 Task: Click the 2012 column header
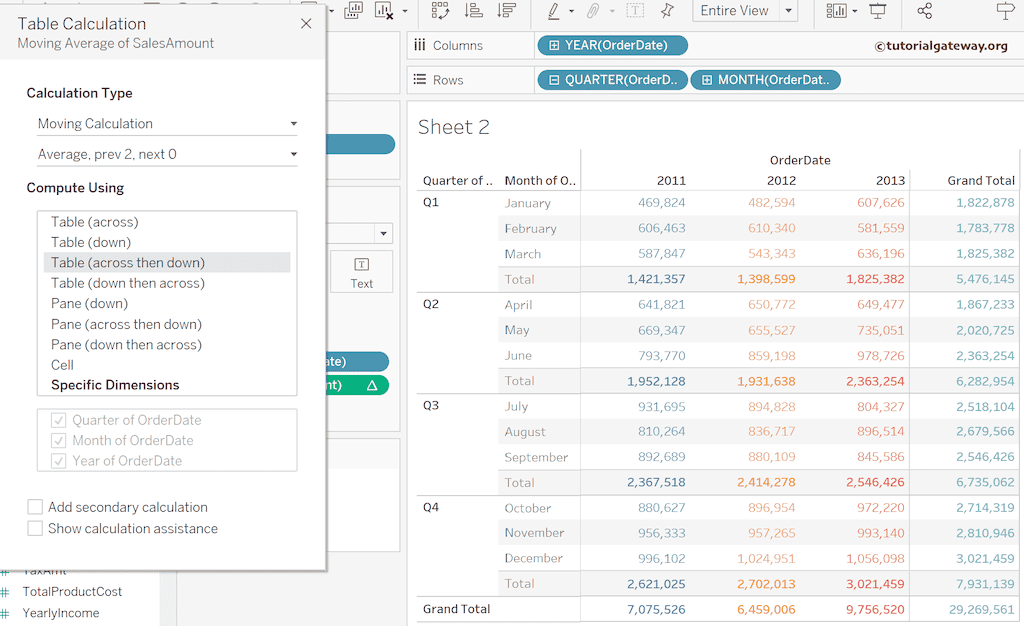coord(781,181)
